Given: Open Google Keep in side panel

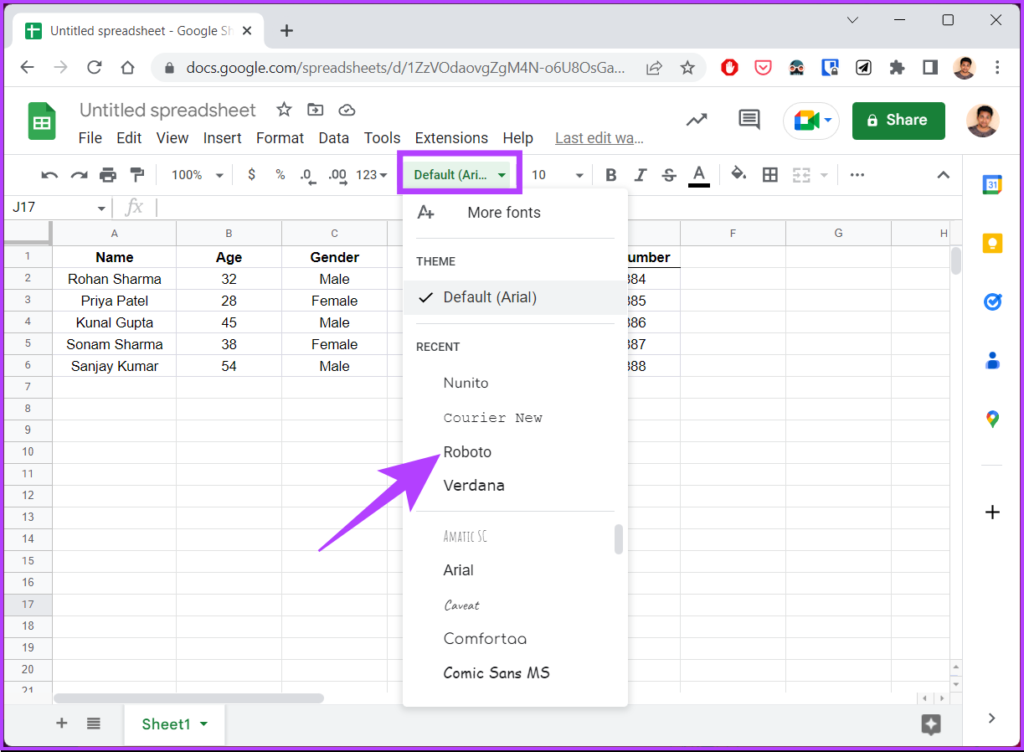Looking at the screenshot, I should pyautogui.click(x=992, y=244).
